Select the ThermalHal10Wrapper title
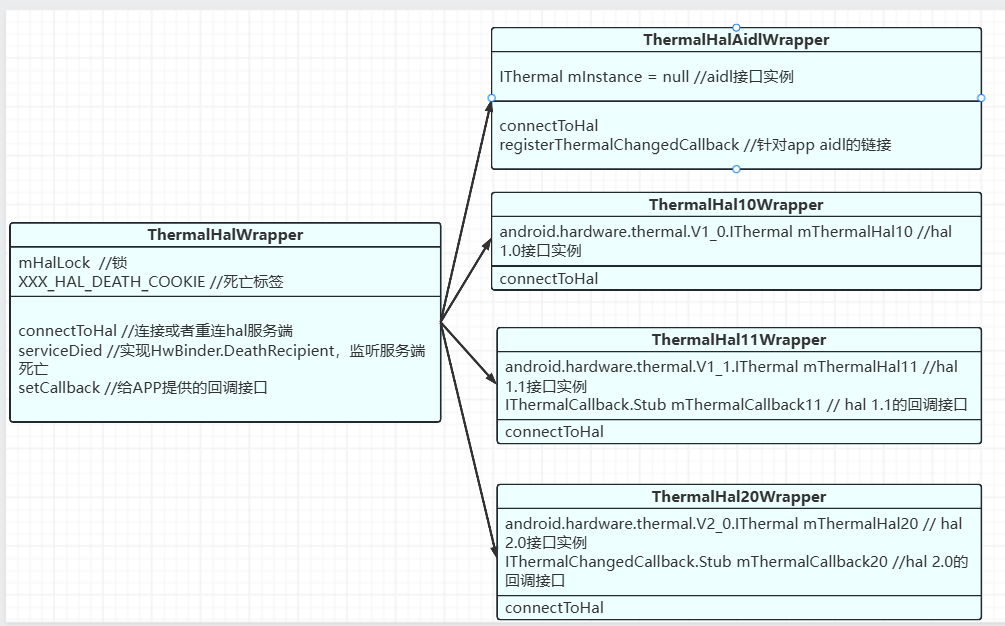1005x626 pixels. (x=736, y=204)
